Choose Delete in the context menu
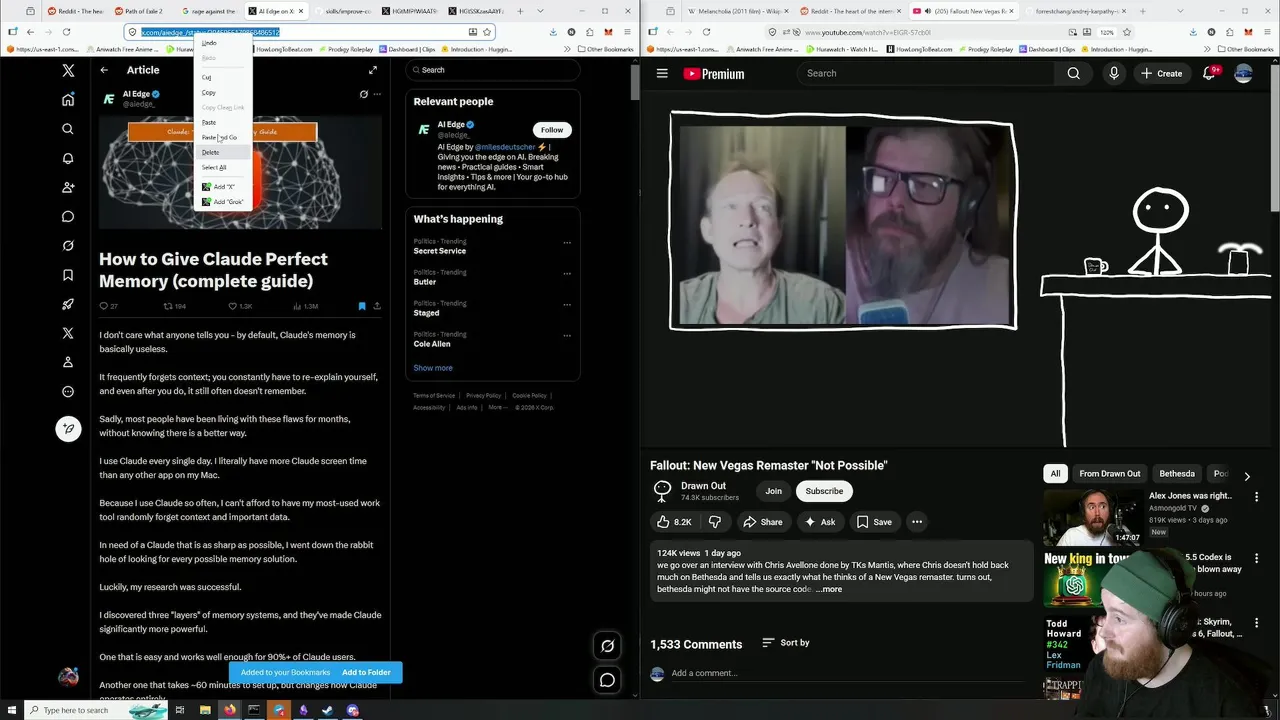 tap(211, 152)
